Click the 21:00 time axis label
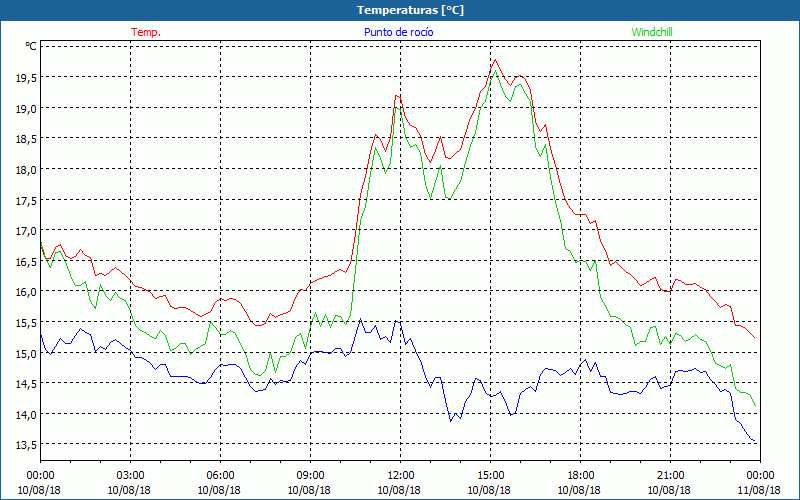The width and height of the screenshot is (800, 500). (x=670, y=476)
